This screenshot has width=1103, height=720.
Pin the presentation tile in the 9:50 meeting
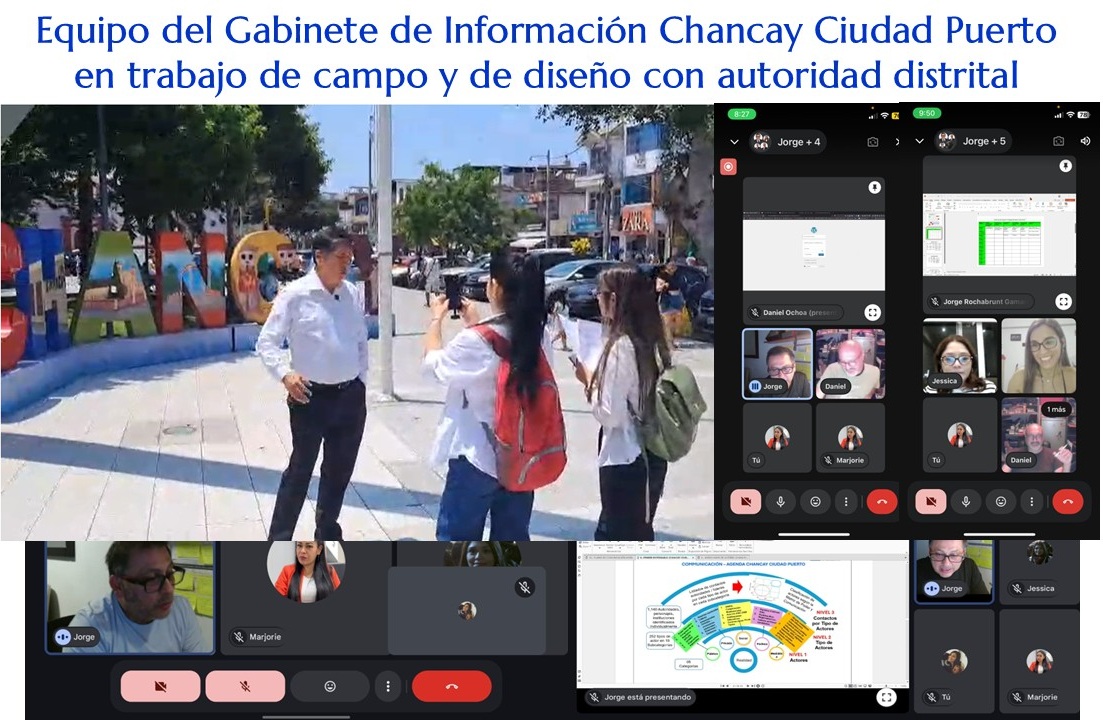1066,166
